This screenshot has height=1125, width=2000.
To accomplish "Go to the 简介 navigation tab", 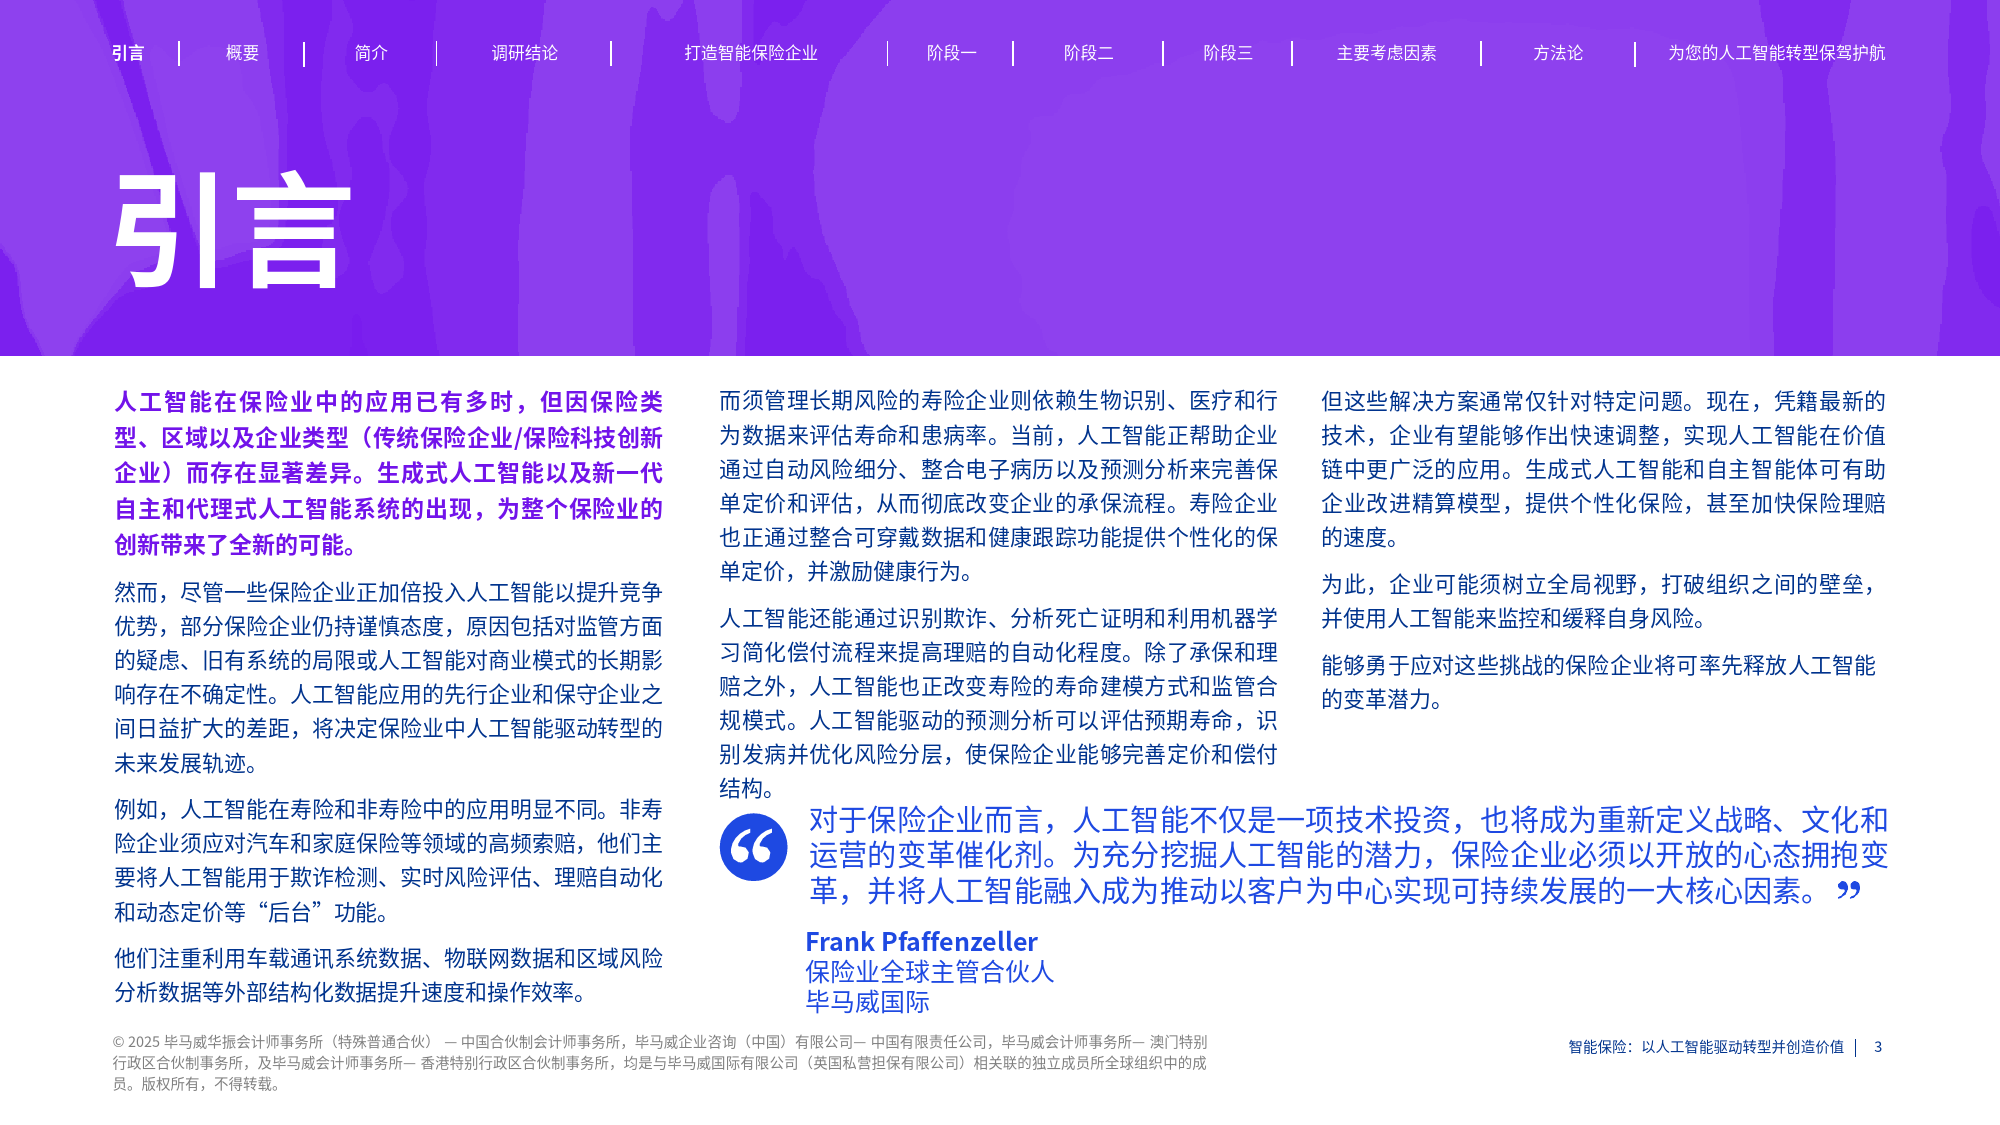I will 371,53.
